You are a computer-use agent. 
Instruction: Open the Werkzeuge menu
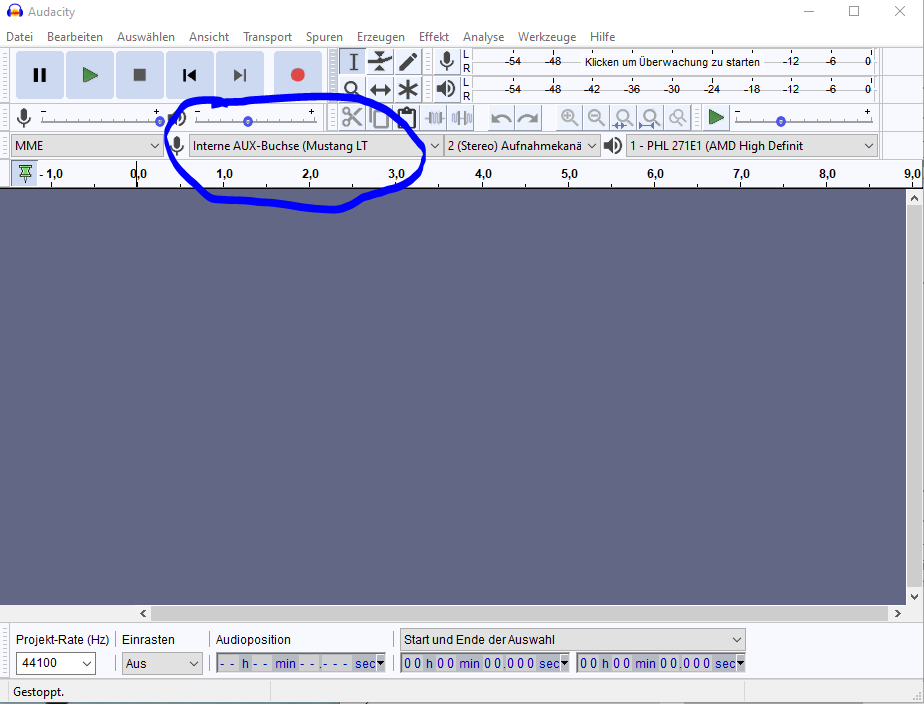click(x=547, y=37)
